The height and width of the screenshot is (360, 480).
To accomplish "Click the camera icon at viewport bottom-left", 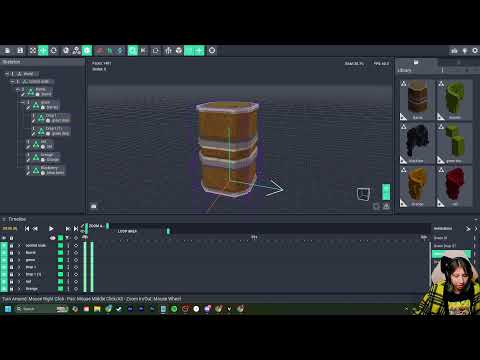I will click(x=94, y=206).
